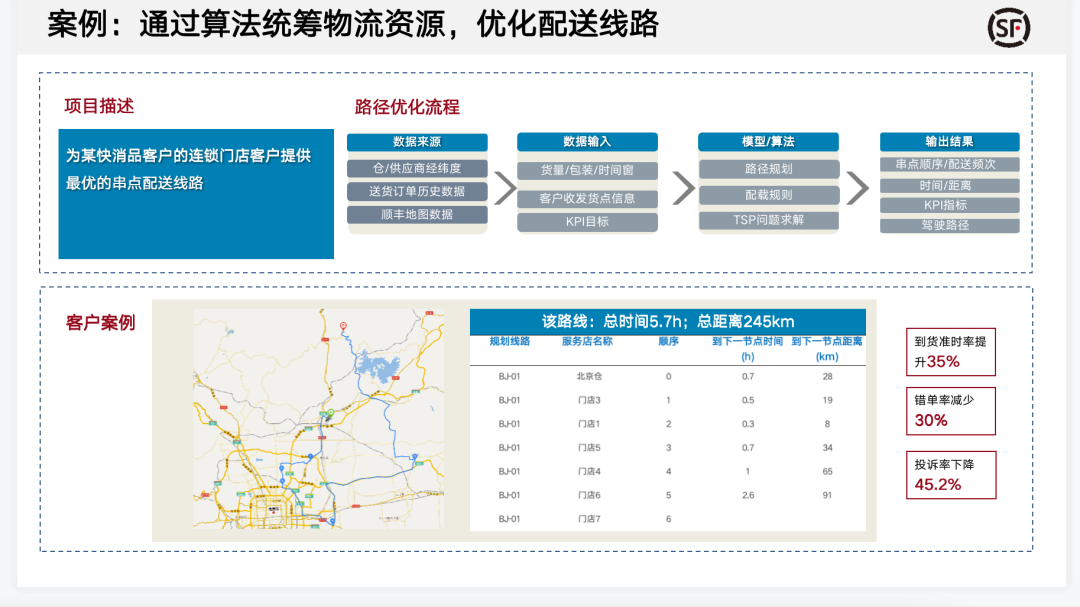The width and height of the screenshot is (1080, 607).
Task: Click the 门店5 table cell
Action: tap(589, 448)
